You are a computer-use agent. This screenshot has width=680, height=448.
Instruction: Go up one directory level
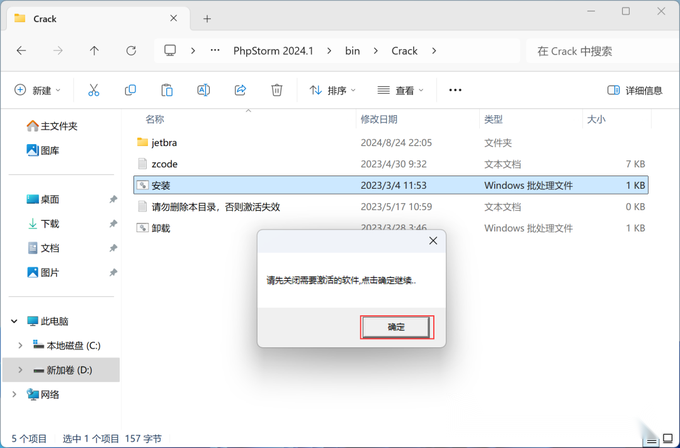[94, 51]
